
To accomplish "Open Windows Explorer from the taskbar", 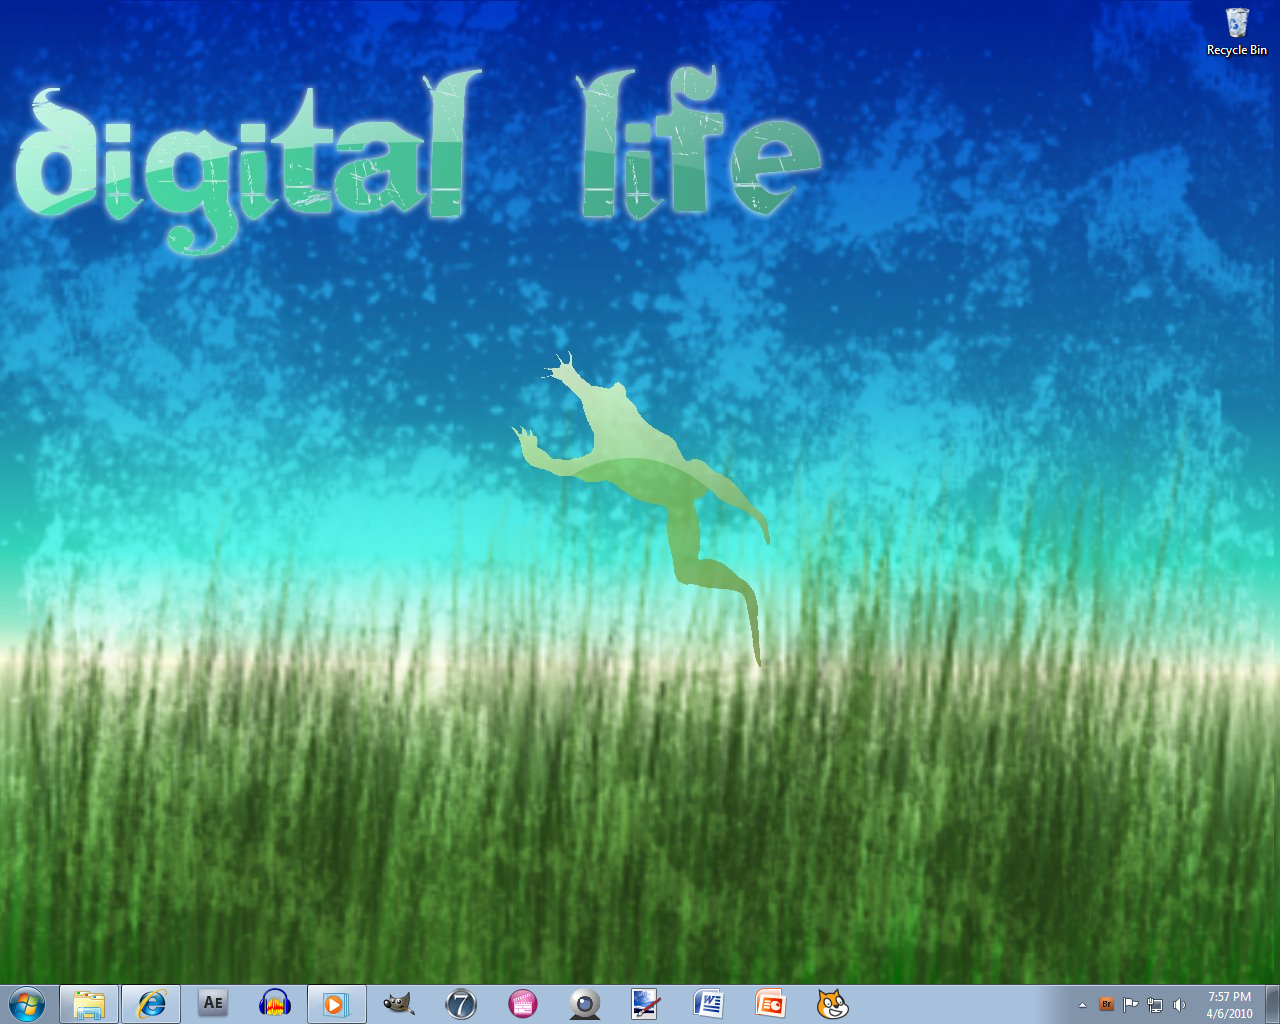I will tap(88, 1004).
